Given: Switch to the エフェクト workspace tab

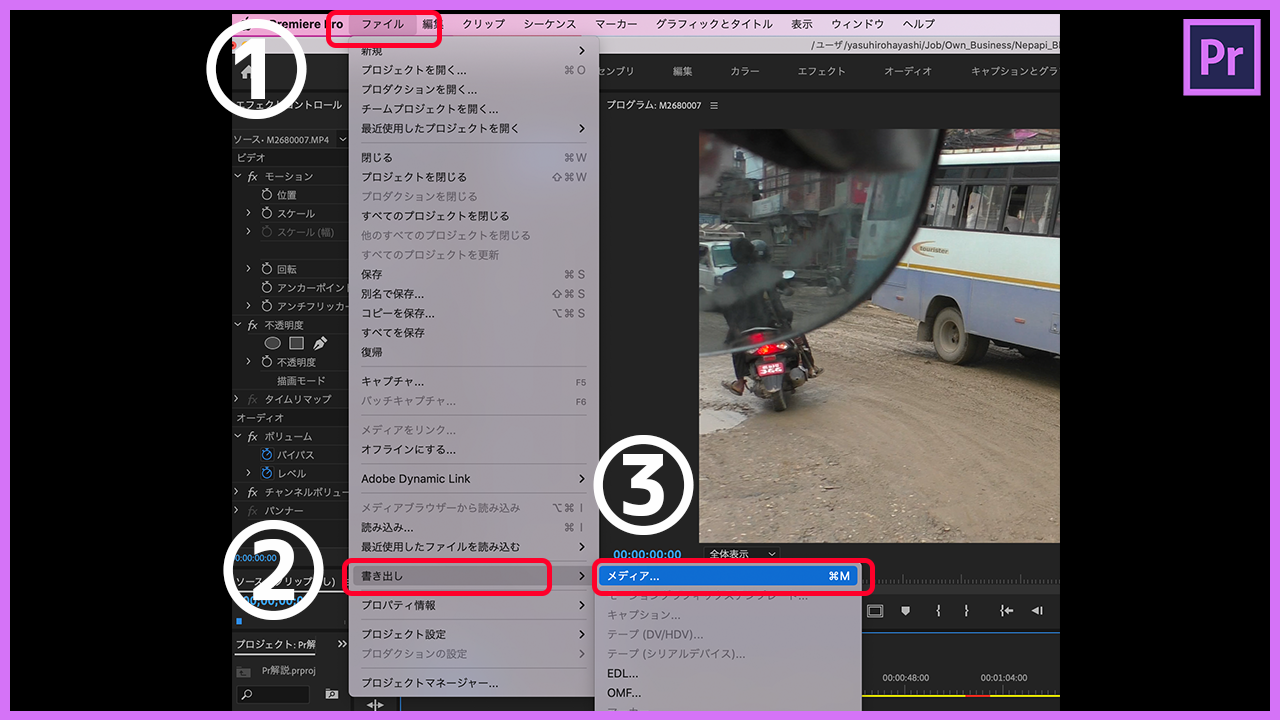Looking at the screenshot, I should (x=821, y=72).
